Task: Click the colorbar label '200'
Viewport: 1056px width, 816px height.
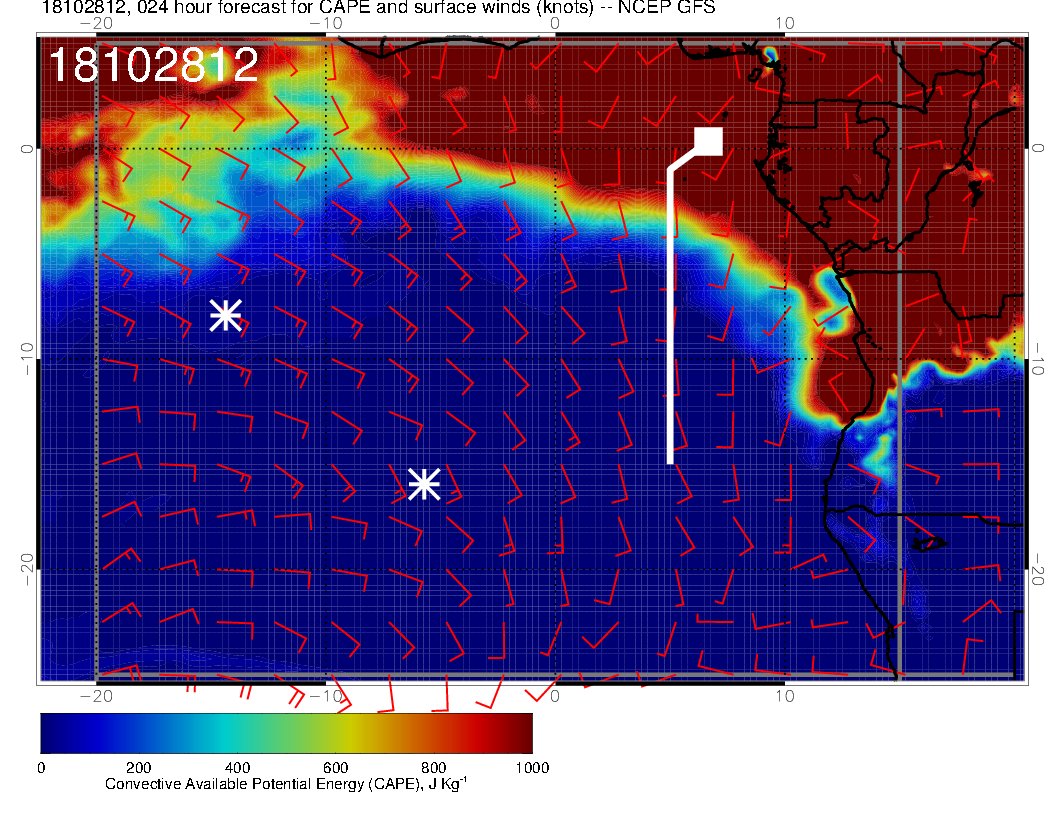Action: point(139,768)
